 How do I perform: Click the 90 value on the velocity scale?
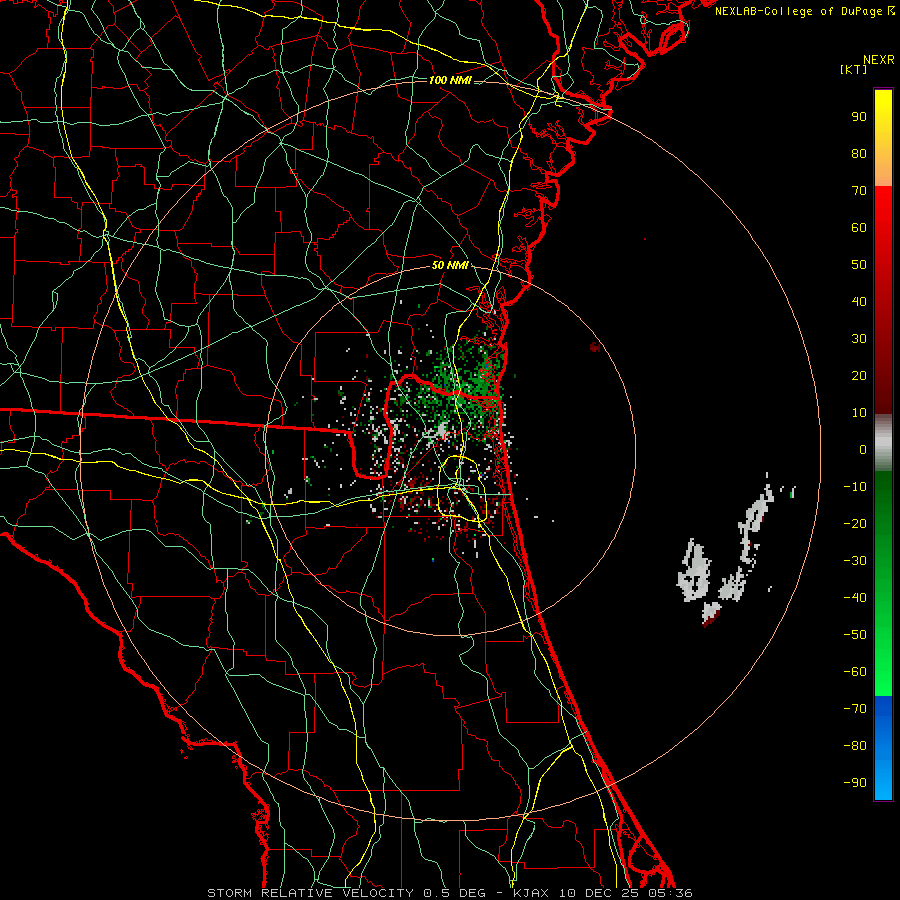[859, 117]
